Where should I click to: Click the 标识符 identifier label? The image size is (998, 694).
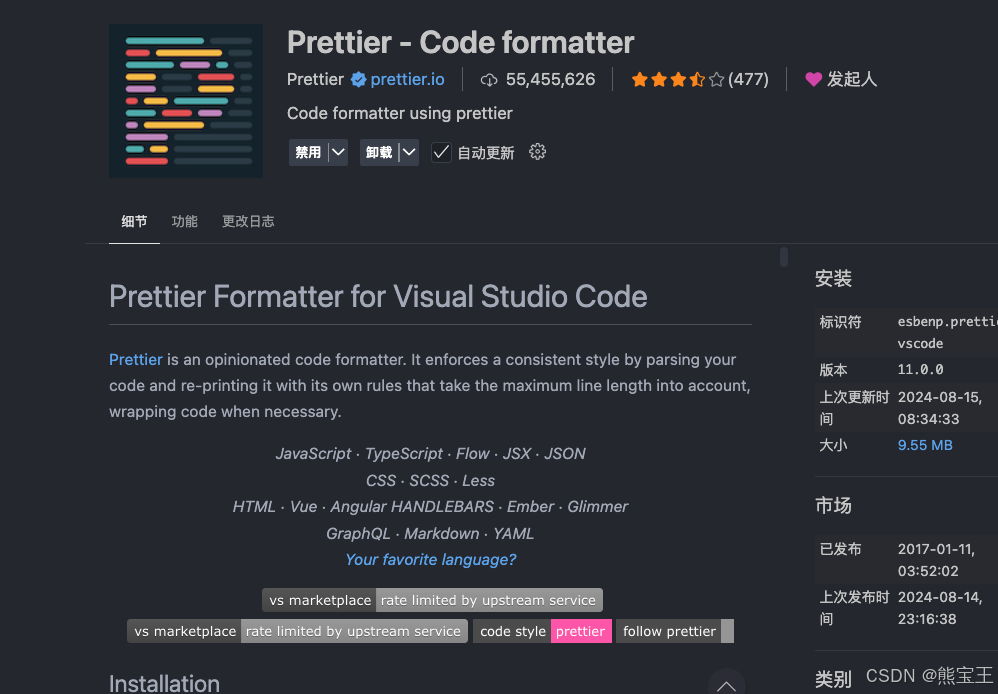[x=840, y=322]
